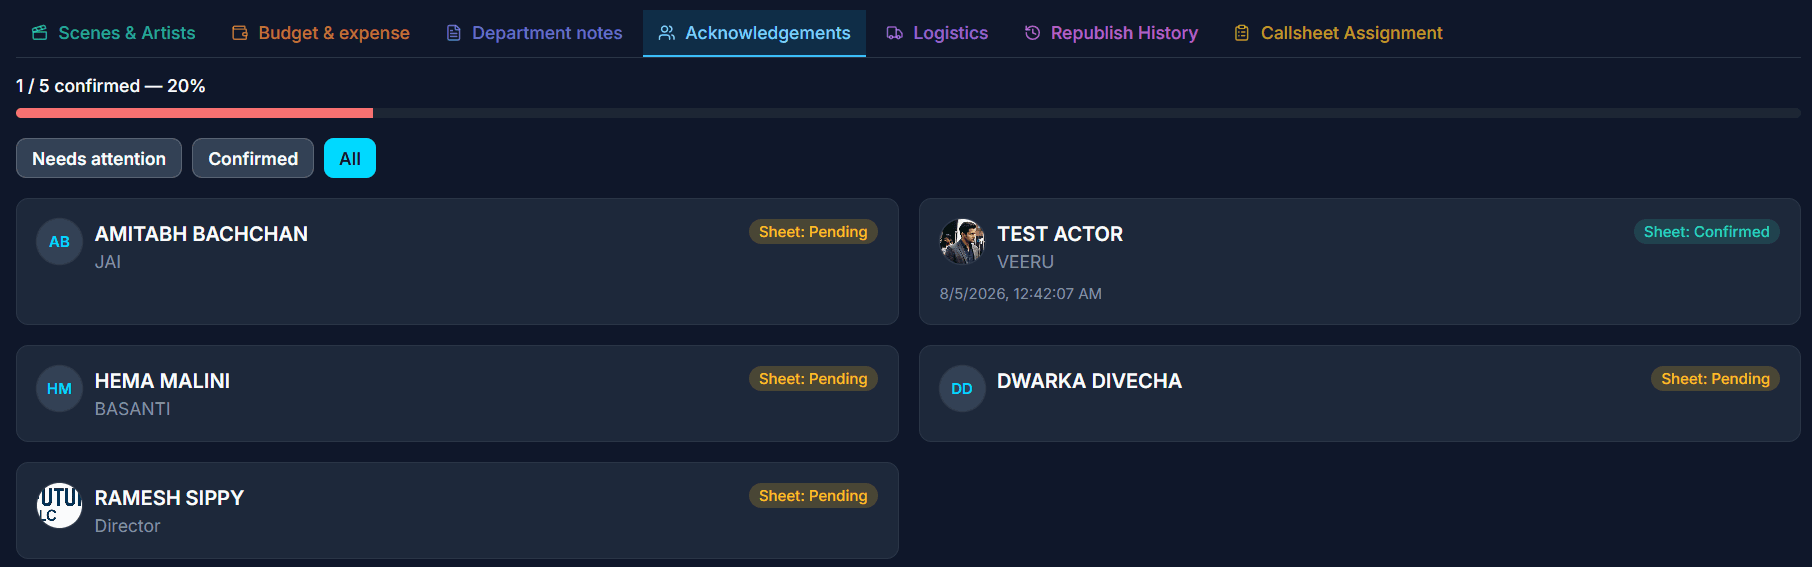Viewport: 1812px width, 567px height.
Task: Click the AB avatar for Amitabh Bachchan
Action: coord(59,242)
